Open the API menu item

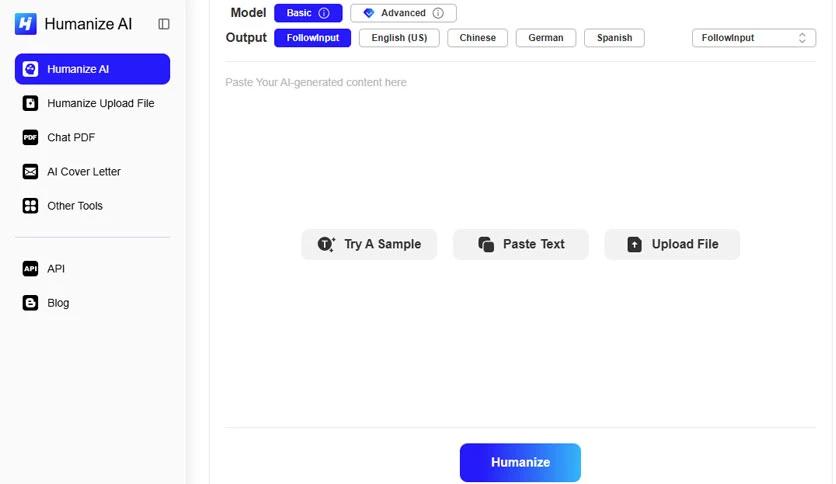click(x=92, y=268)
